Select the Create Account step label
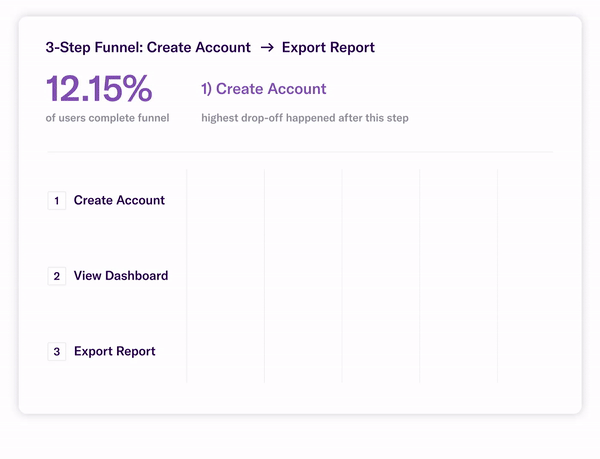The height and width of the screenshot is (459, 600). pyautogui.click(x=119, y=201)
